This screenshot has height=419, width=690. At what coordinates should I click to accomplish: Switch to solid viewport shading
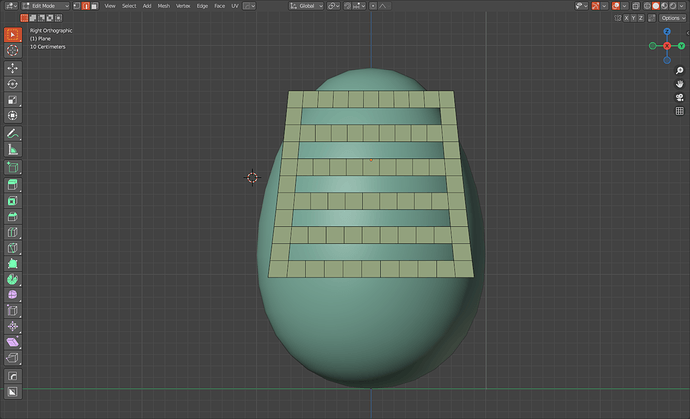tap(656, 6)
